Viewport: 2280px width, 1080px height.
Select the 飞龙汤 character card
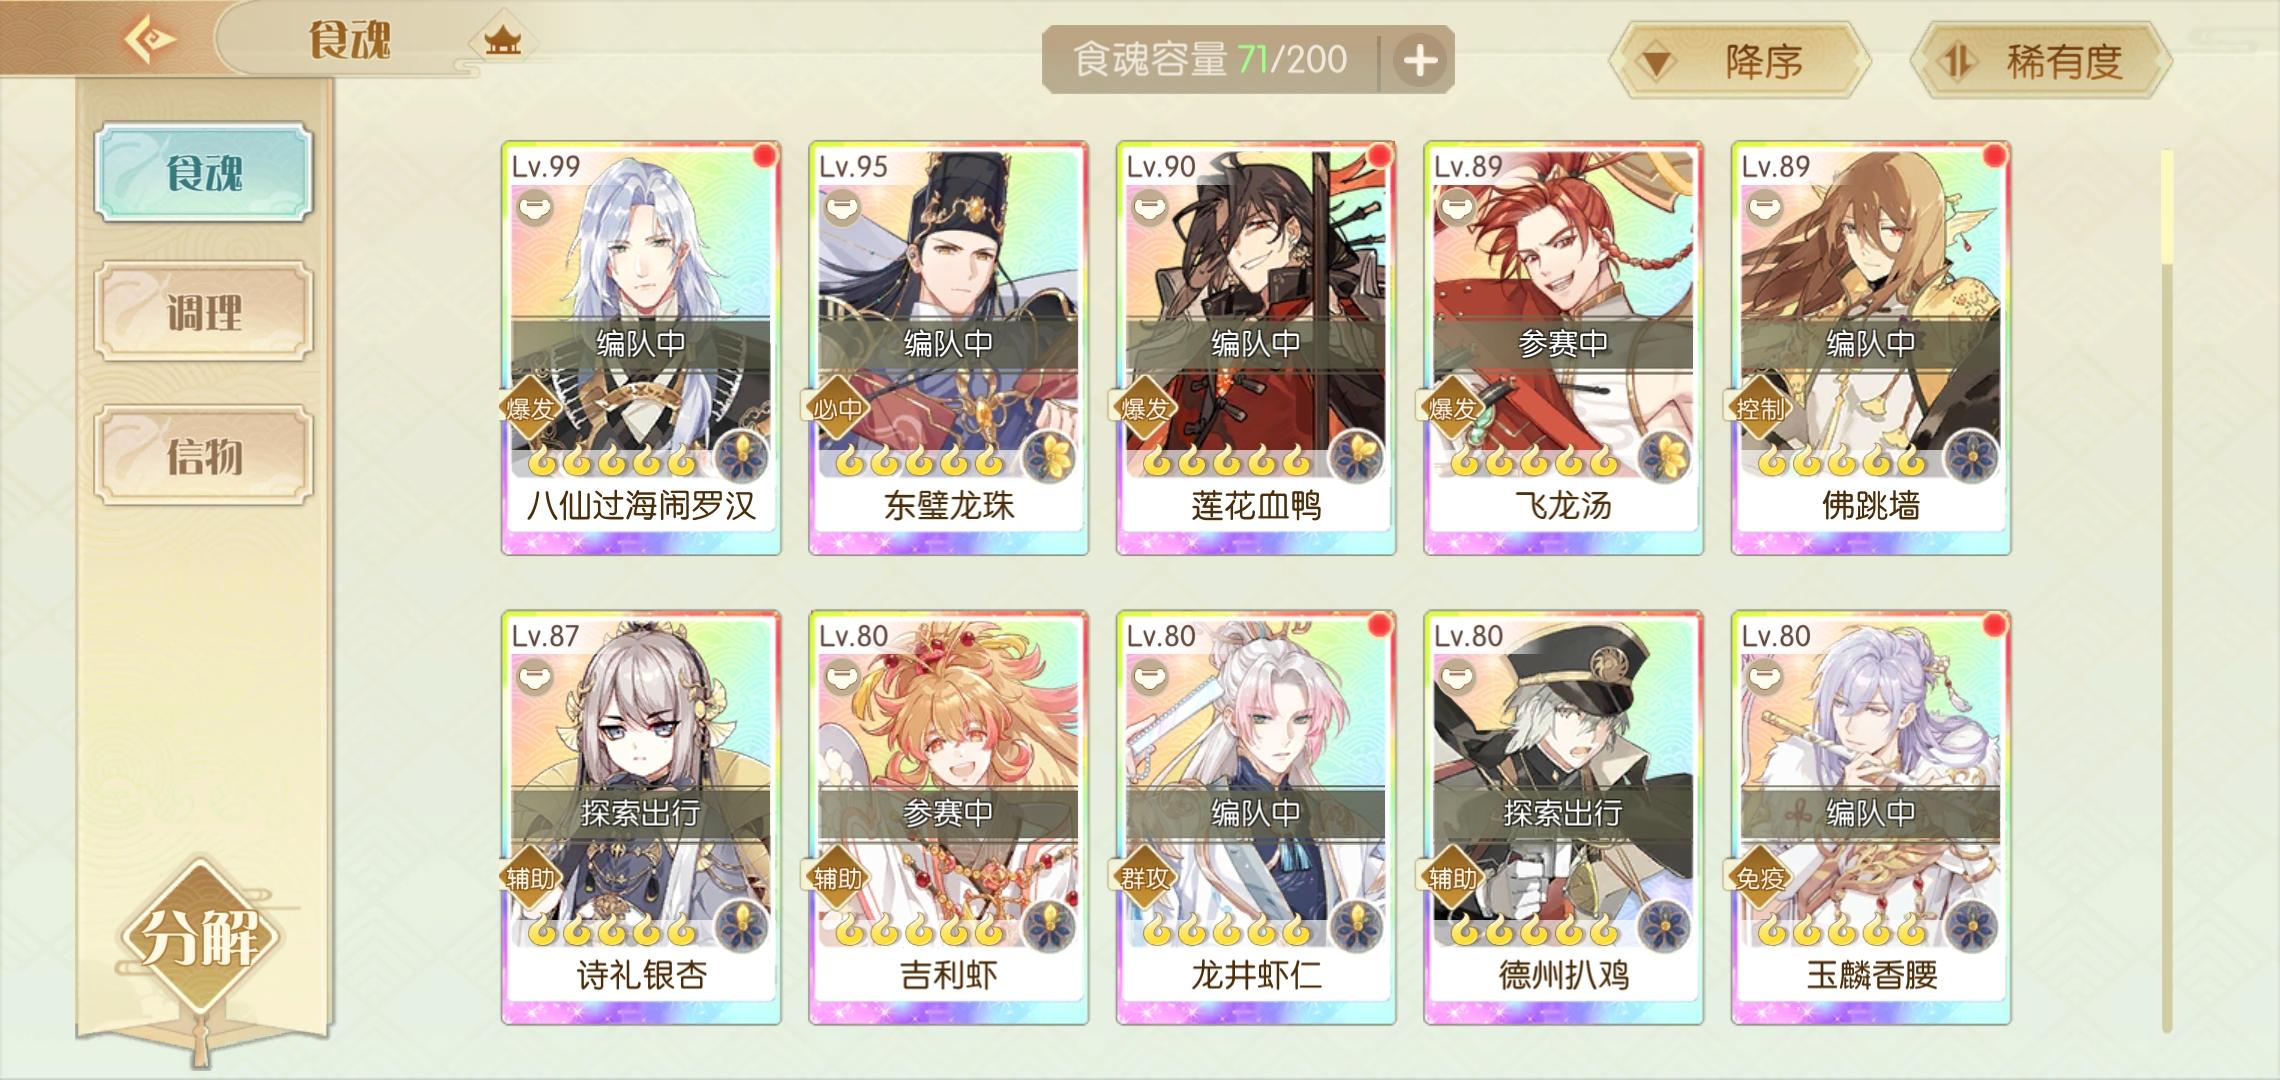1563,348
